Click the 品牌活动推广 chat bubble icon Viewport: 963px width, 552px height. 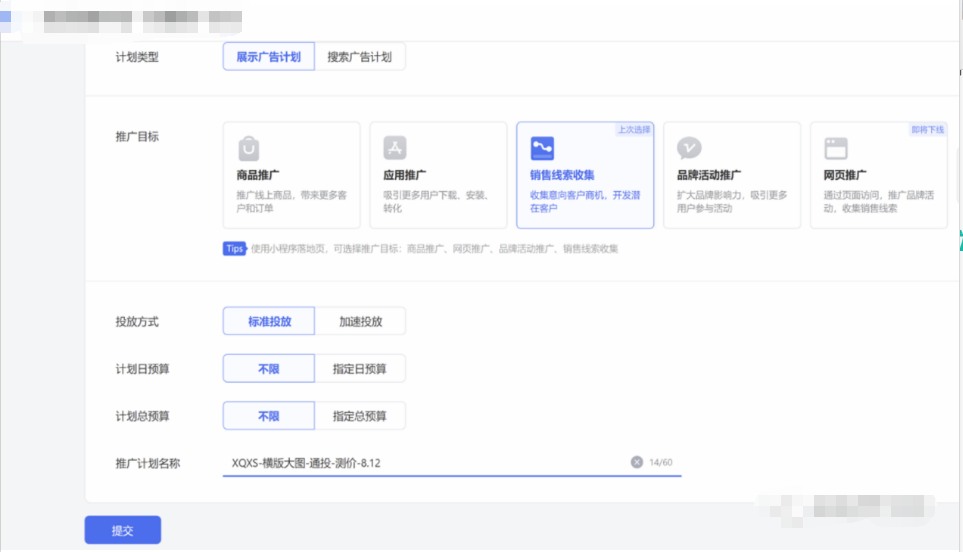pos(689,148)
